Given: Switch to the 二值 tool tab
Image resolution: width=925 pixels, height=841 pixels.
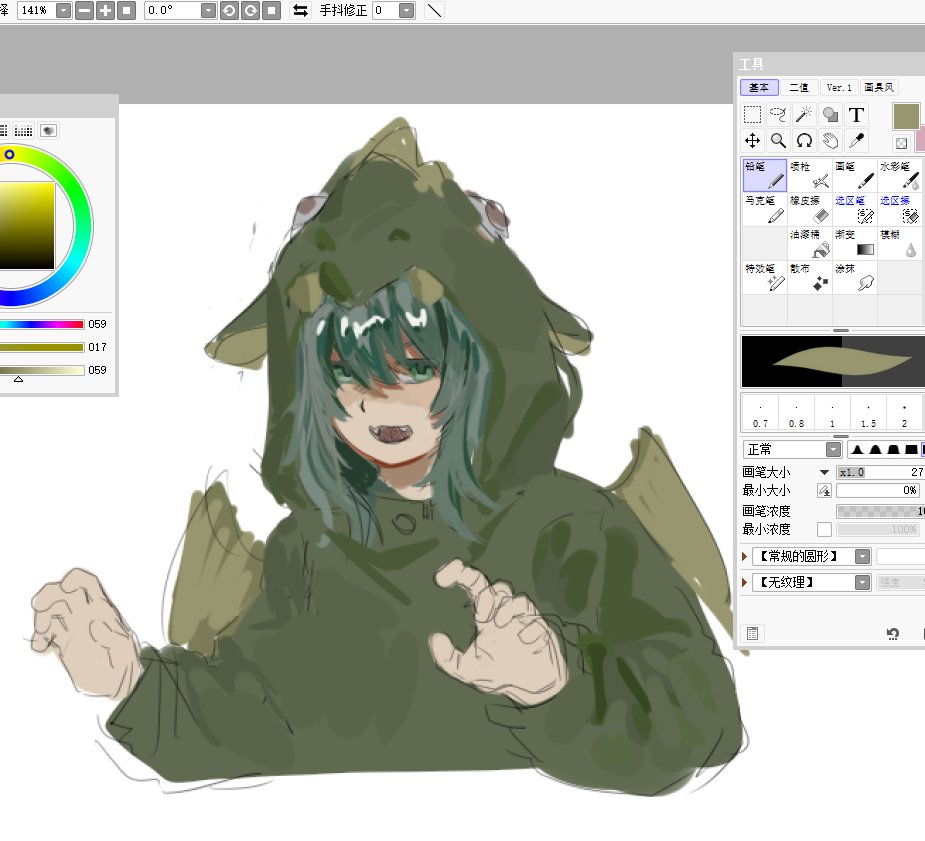Looking at the screenshot, I should click(x=799, y=87).
